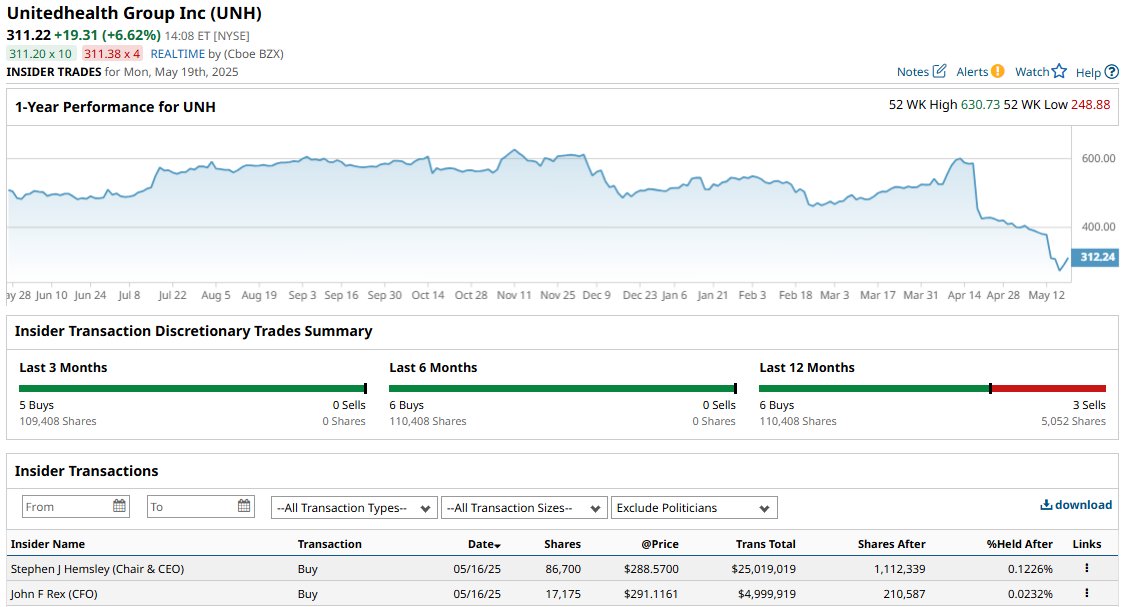This screenshot has width=1131, height=607.
Task: Open the Help question mark icon
Action: 1112,71
